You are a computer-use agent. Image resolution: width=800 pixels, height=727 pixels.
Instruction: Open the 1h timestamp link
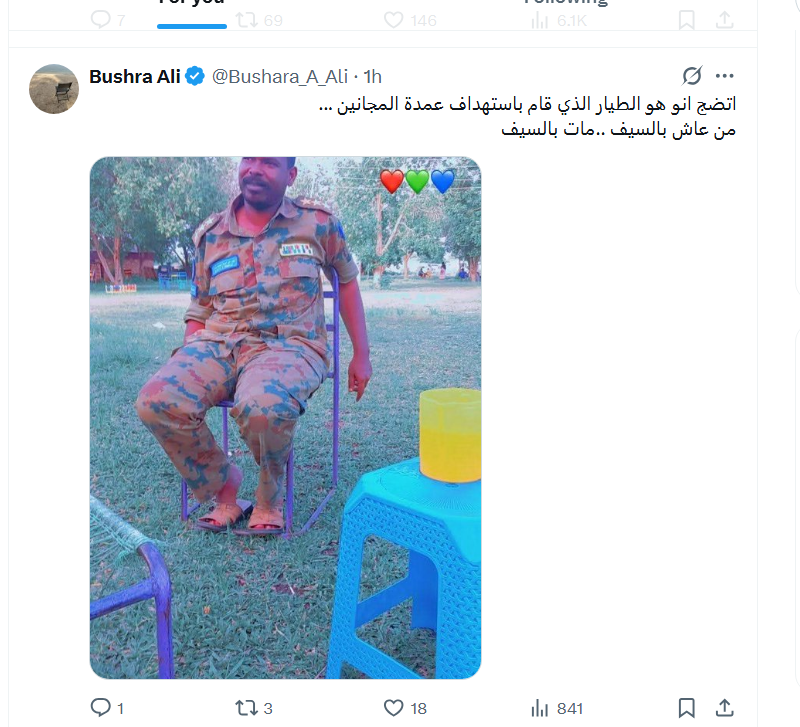pos(372,77)
